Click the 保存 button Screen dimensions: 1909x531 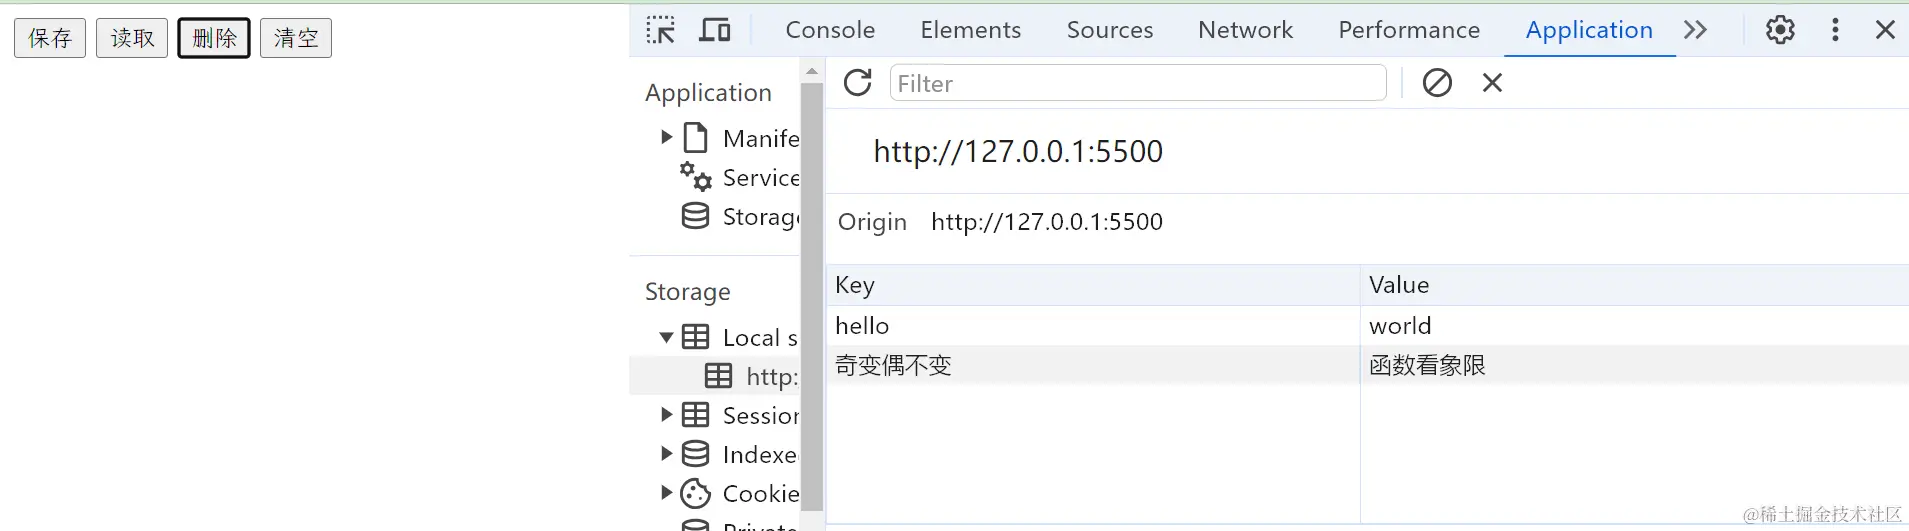point(50,38)
